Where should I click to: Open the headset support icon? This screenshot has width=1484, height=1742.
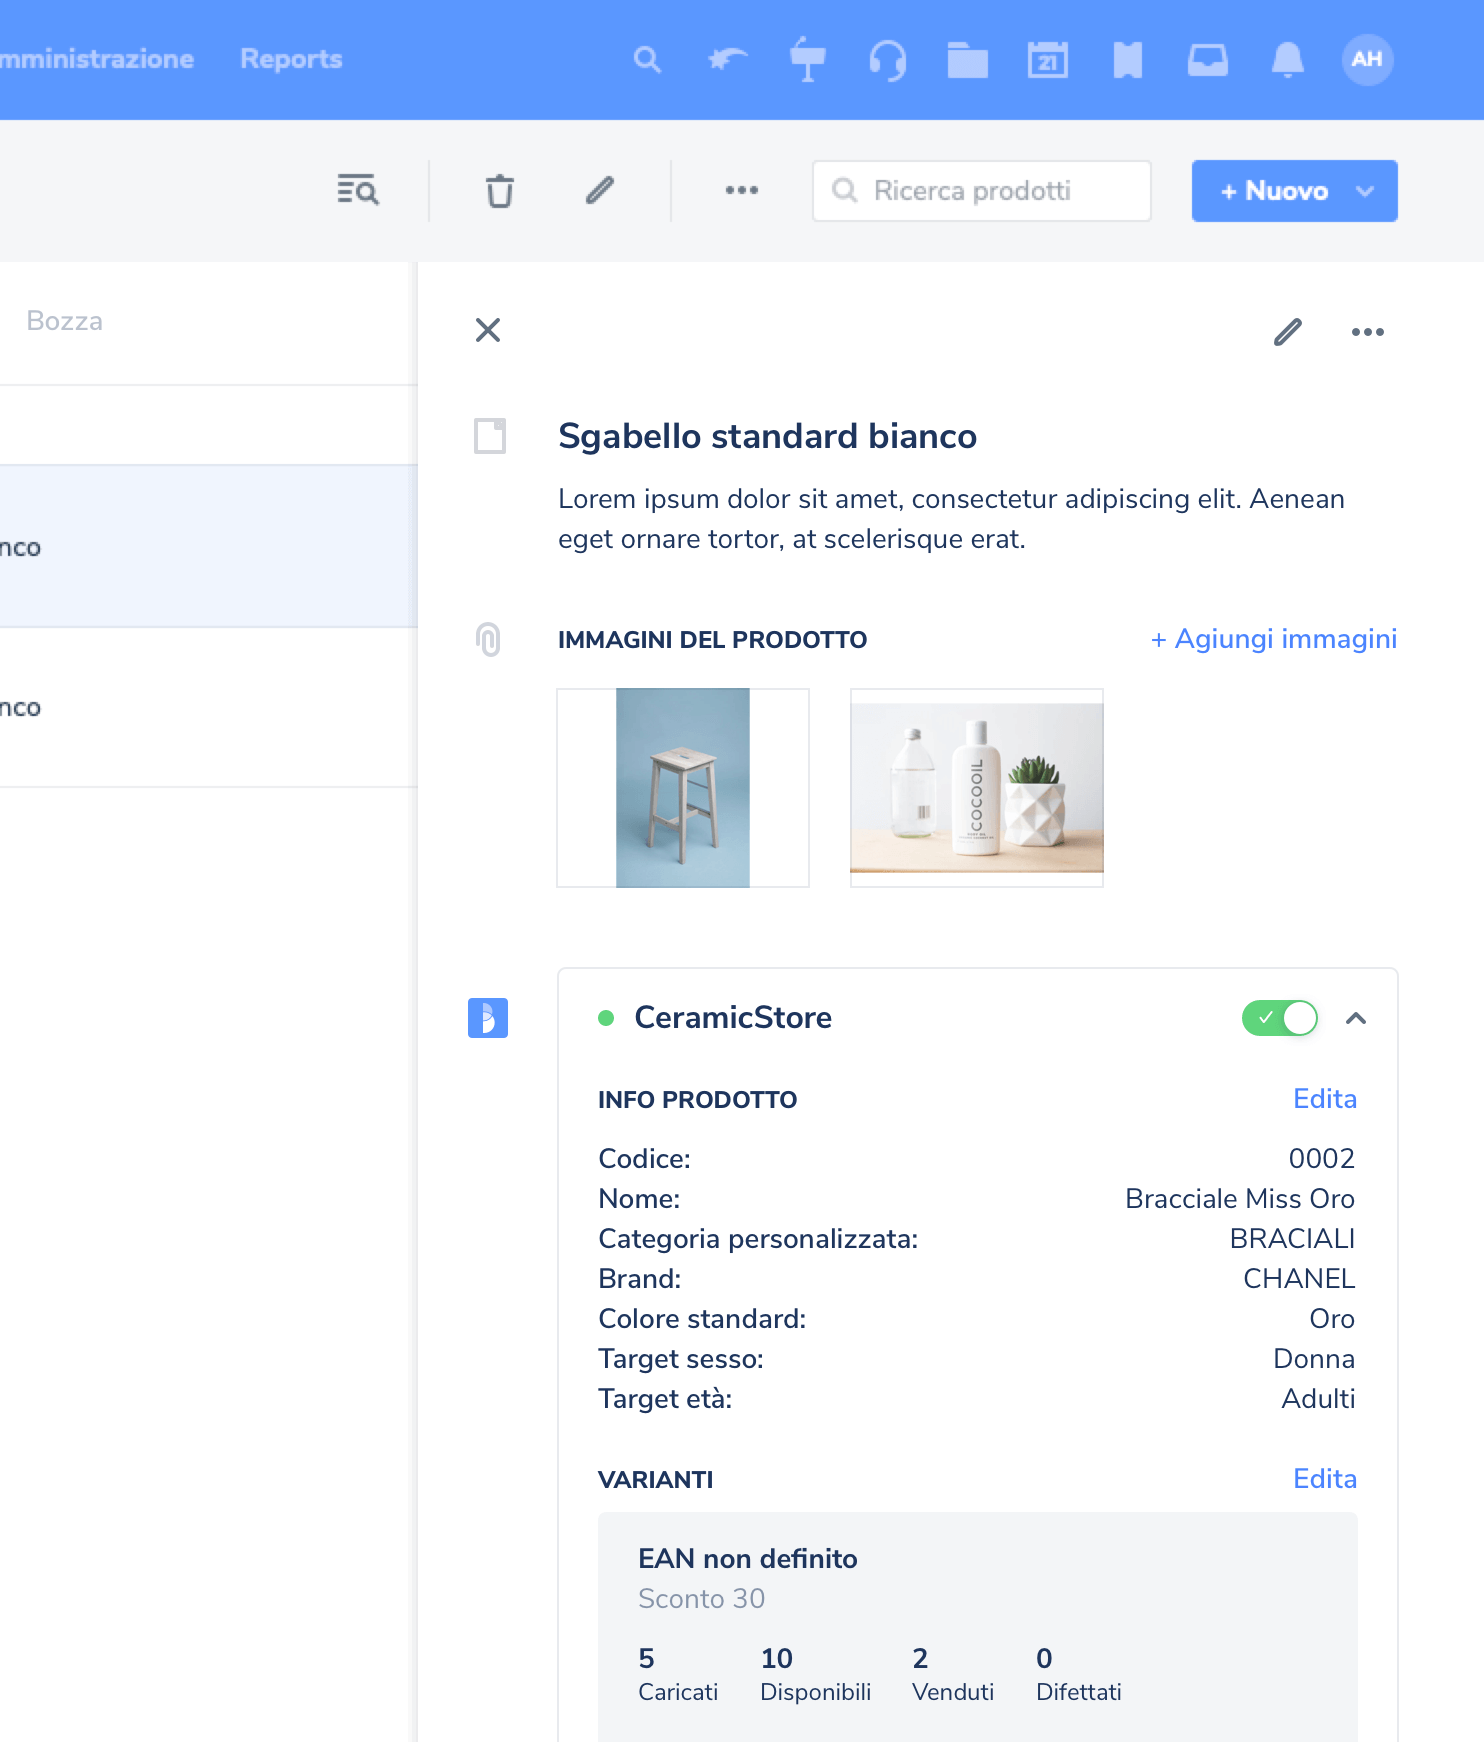pos(887,60)
